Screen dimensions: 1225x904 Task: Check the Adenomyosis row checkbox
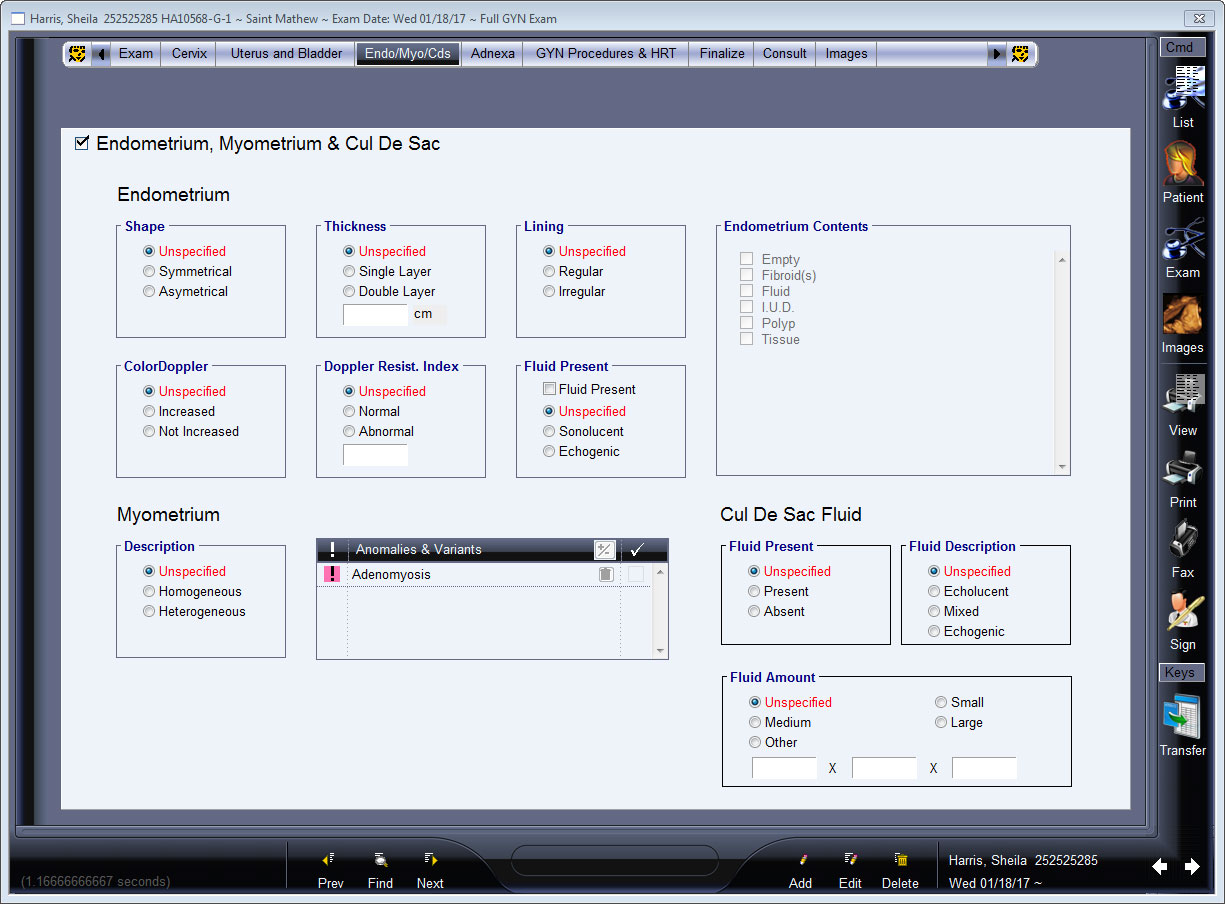(x=636, y=574)
